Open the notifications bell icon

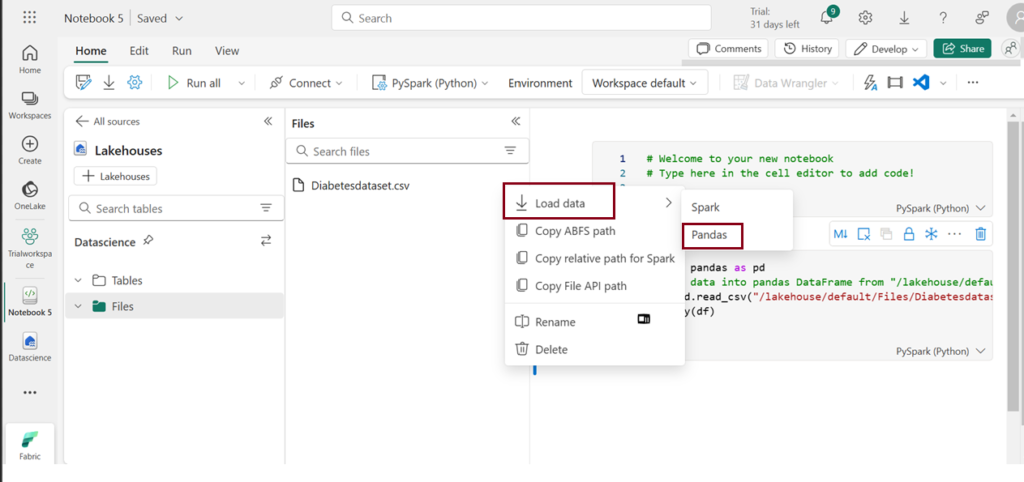click(827, 18)
